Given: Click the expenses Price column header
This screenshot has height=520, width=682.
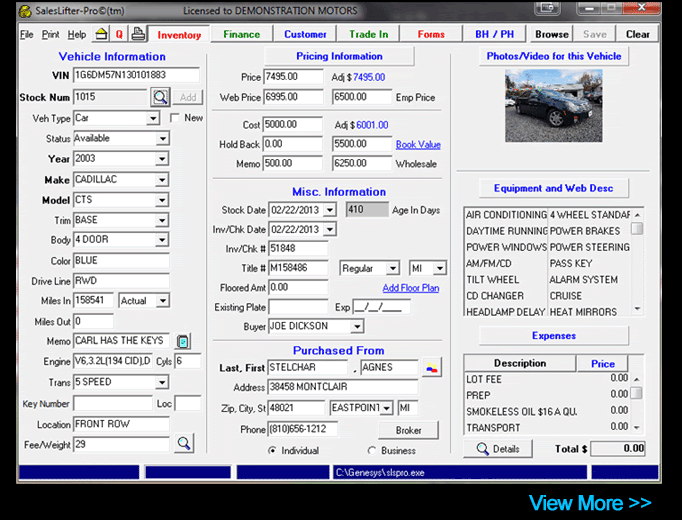Looking at the screenshot, I should [602, 363].
